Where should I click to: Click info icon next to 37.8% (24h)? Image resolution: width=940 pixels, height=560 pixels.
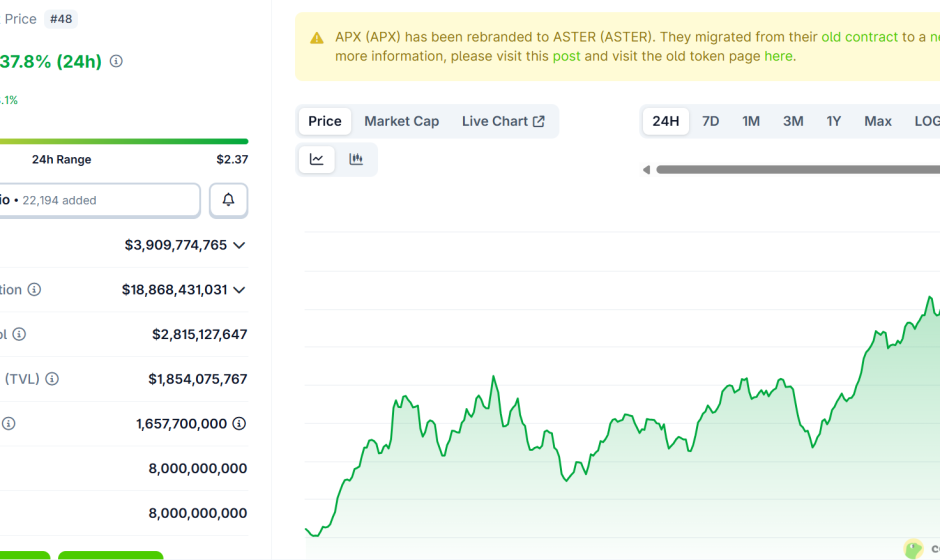116,61
